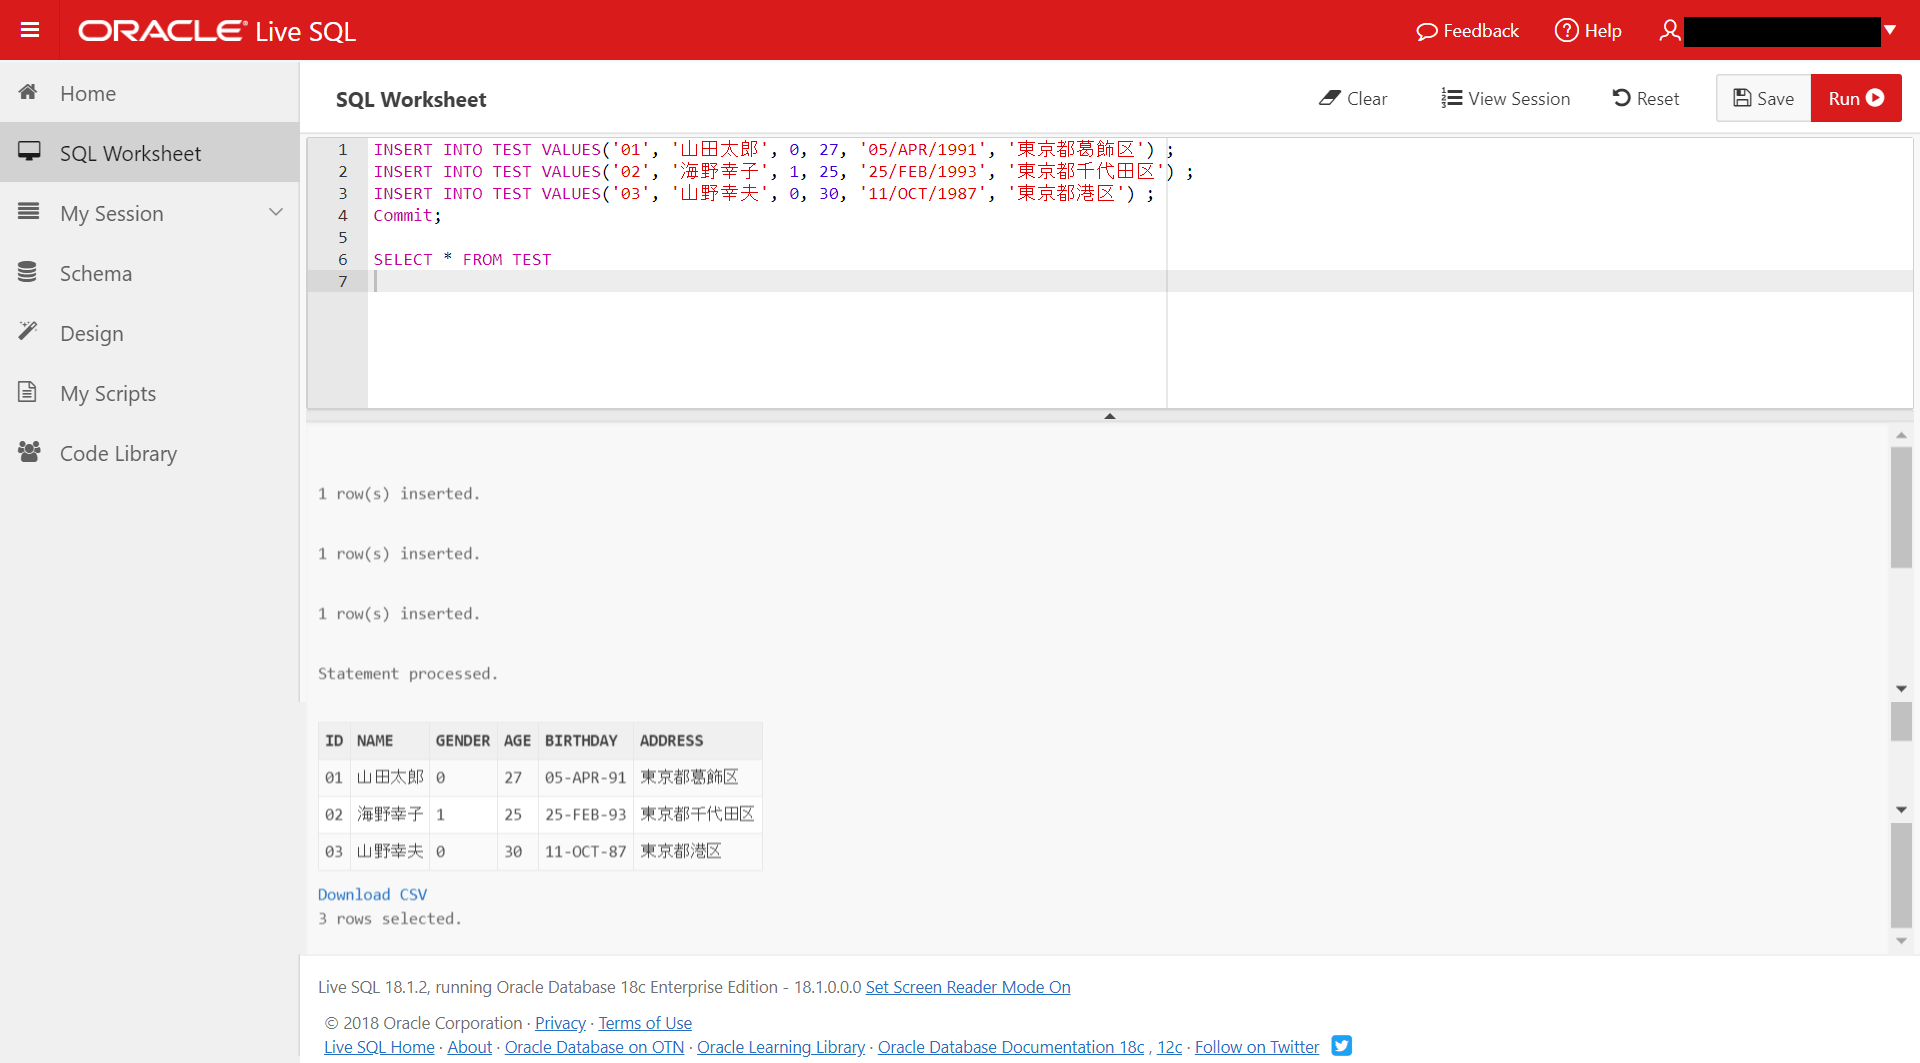Open the hamburger navigation menu
This screenshot has width=1920, height=1063.
click(x=30, y=30)
